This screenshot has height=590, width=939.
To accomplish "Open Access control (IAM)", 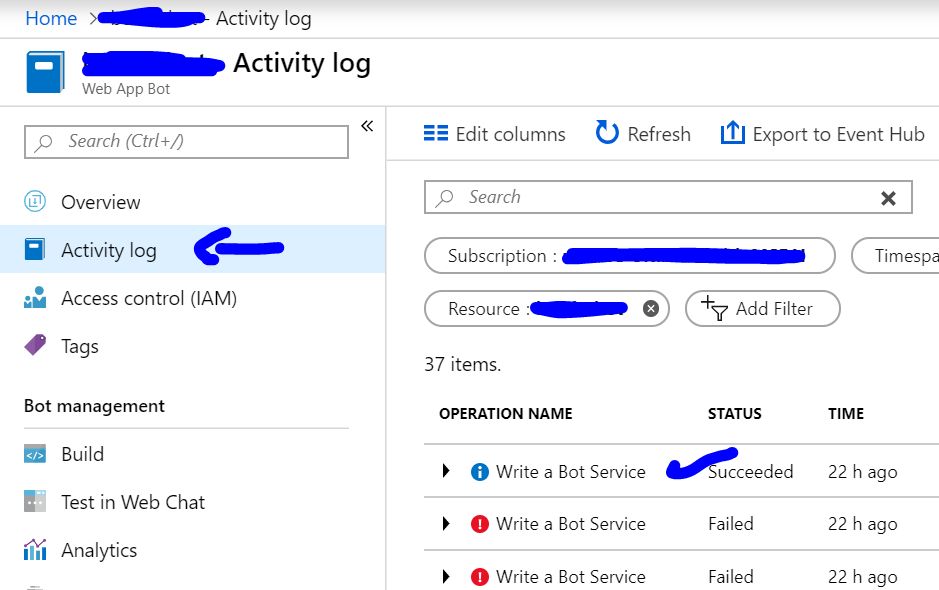I will (x=149, y=298).
